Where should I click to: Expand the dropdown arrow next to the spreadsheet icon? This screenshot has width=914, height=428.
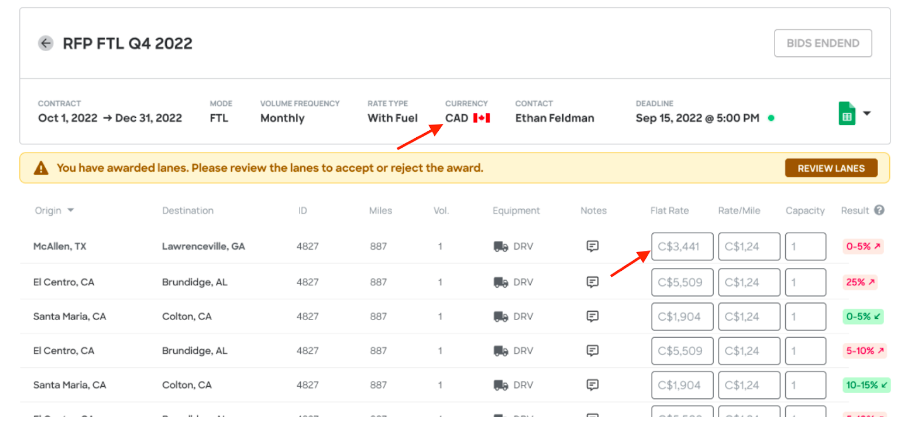866,114
